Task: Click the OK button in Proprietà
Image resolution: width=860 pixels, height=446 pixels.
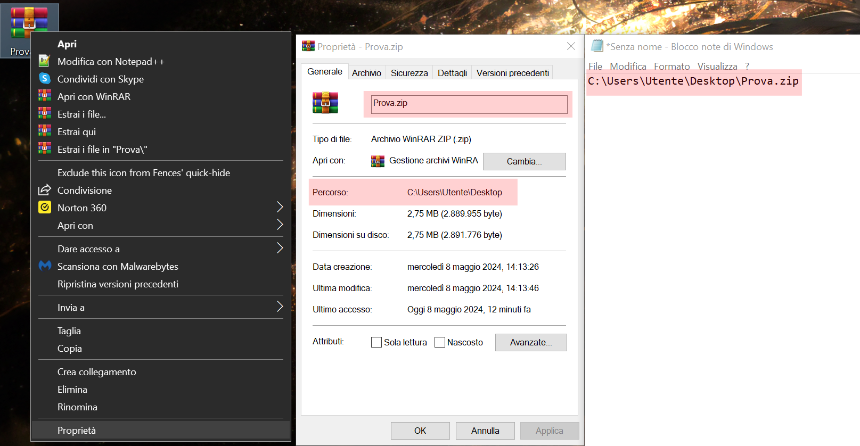Action: (x=420, y=431)
